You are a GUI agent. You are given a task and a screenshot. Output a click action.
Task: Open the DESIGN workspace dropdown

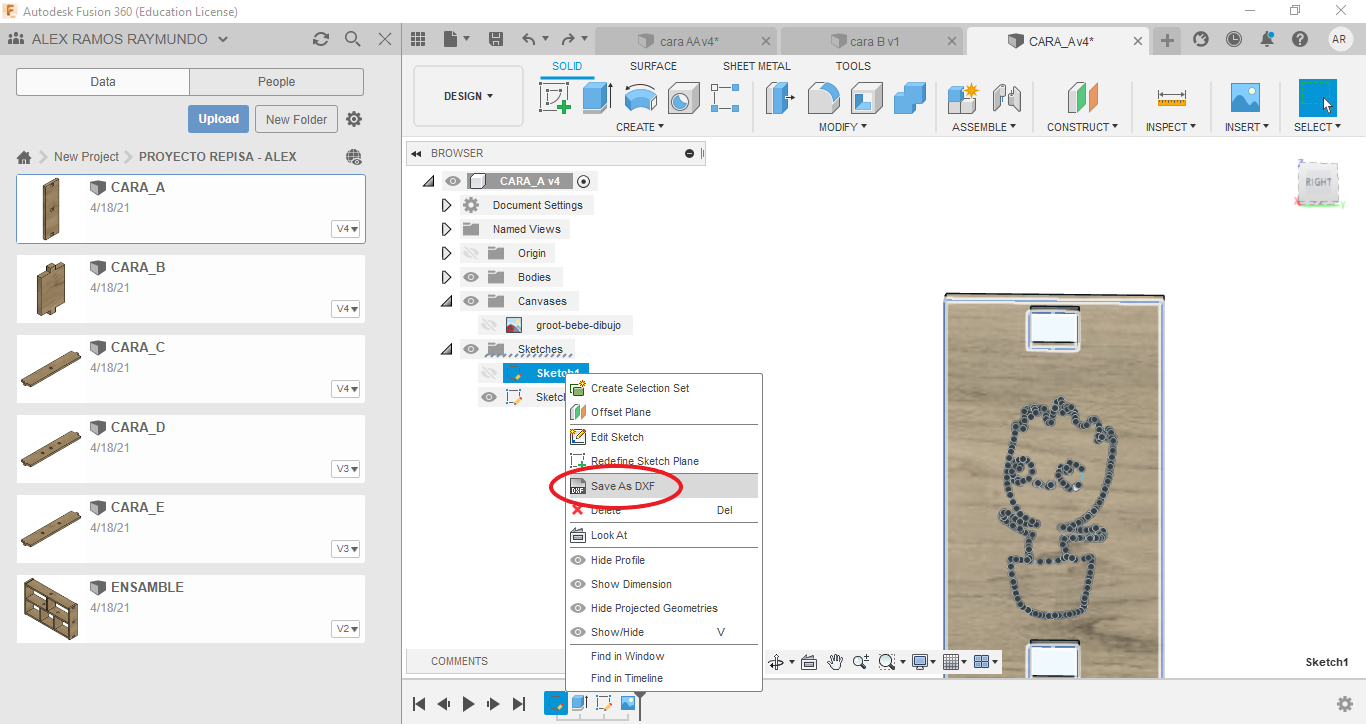pos(468,96)
